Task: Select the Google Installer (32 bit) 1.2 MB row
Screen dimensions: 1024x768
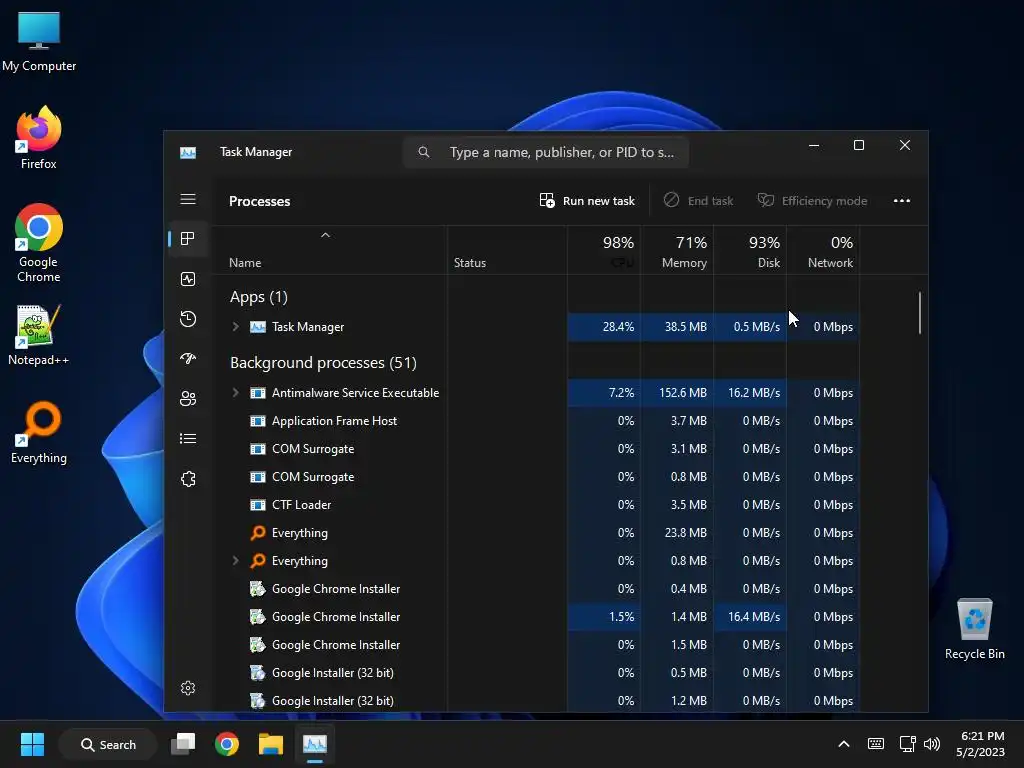Action: (536, 701)
